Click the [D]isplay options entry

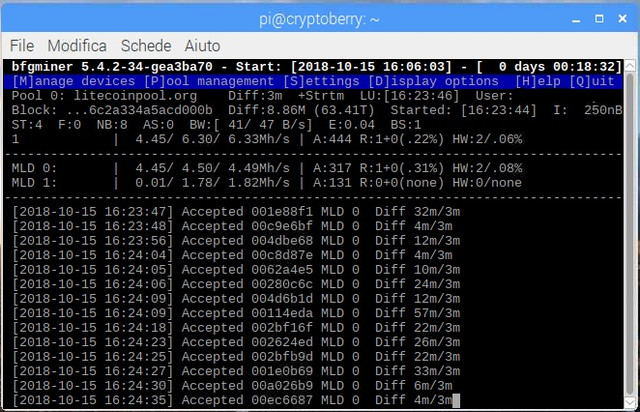point(433,81)
